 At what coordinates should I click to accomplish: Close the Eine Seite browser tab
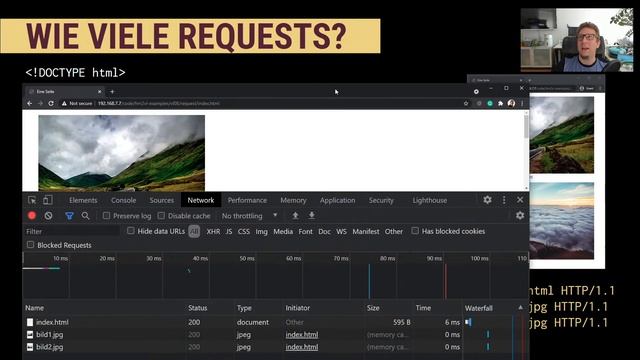99,91
